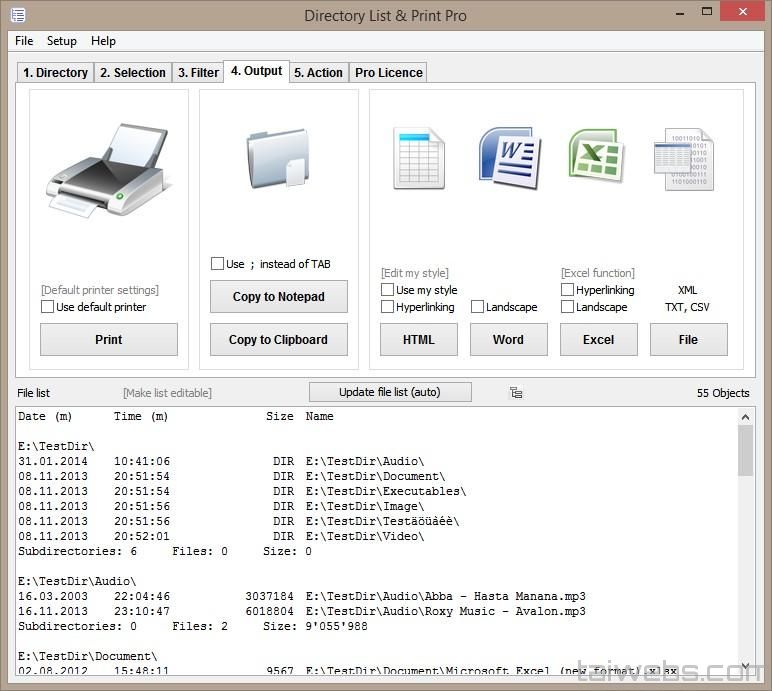The image size is (772, 691).
Task: Click the printer icon
Action: pyautogui.click(x=107, y=170)
